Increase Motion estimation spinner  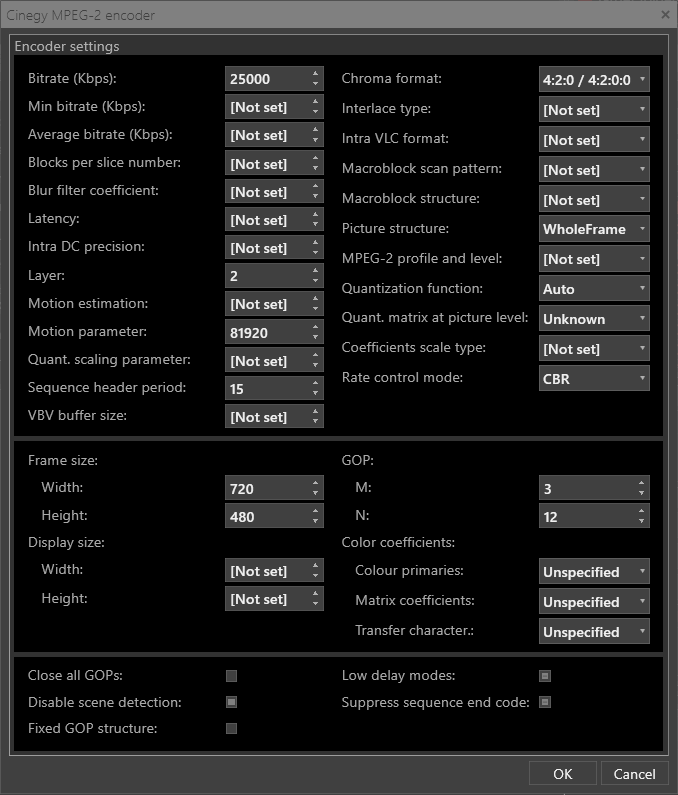(x=315, y=298)
